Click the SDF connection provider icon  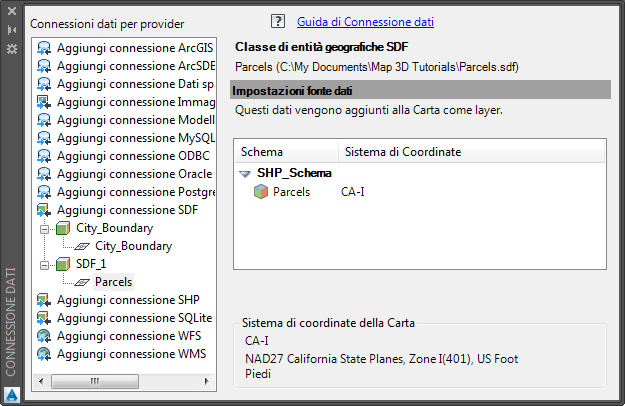43,210
